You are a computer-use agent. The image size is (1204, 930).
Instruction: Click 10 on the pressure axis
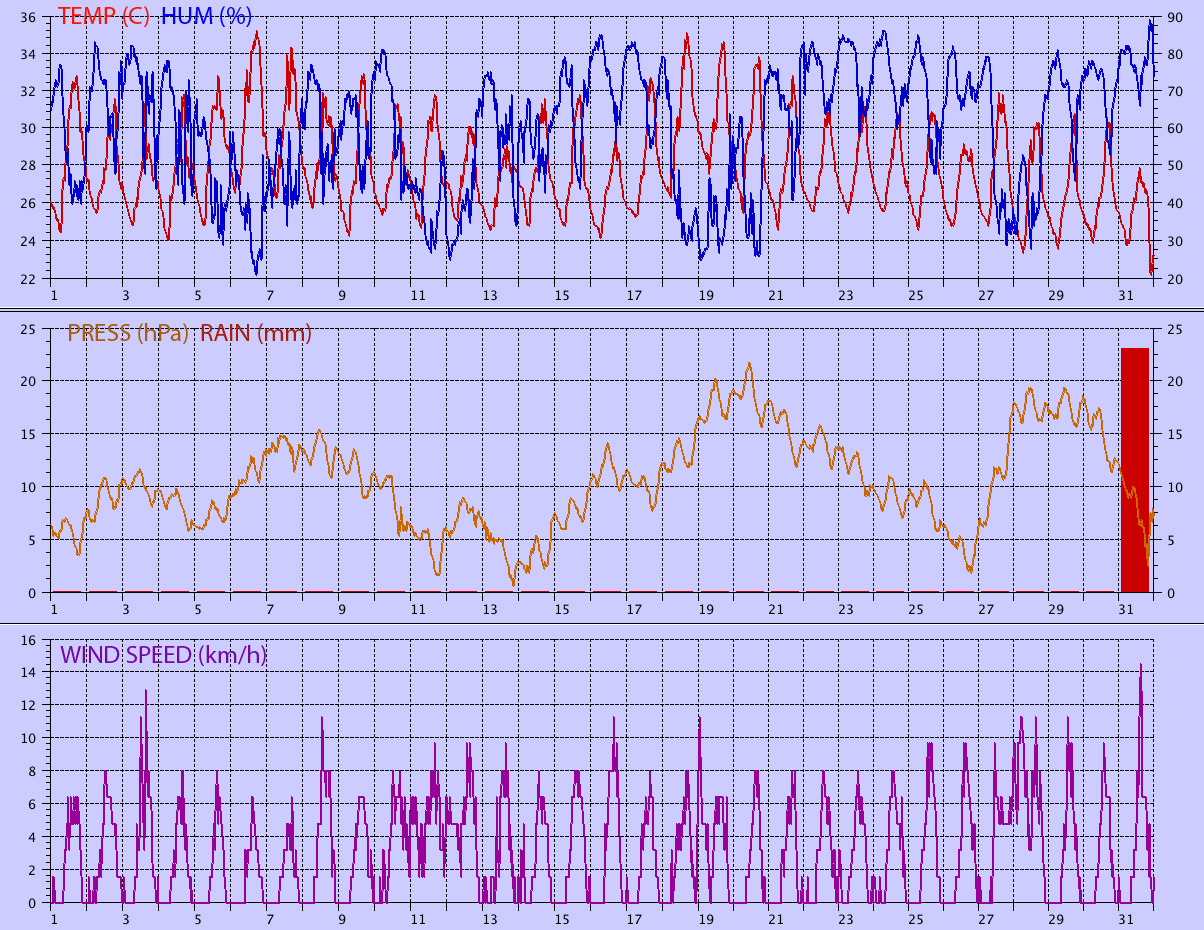click(28, 487)
